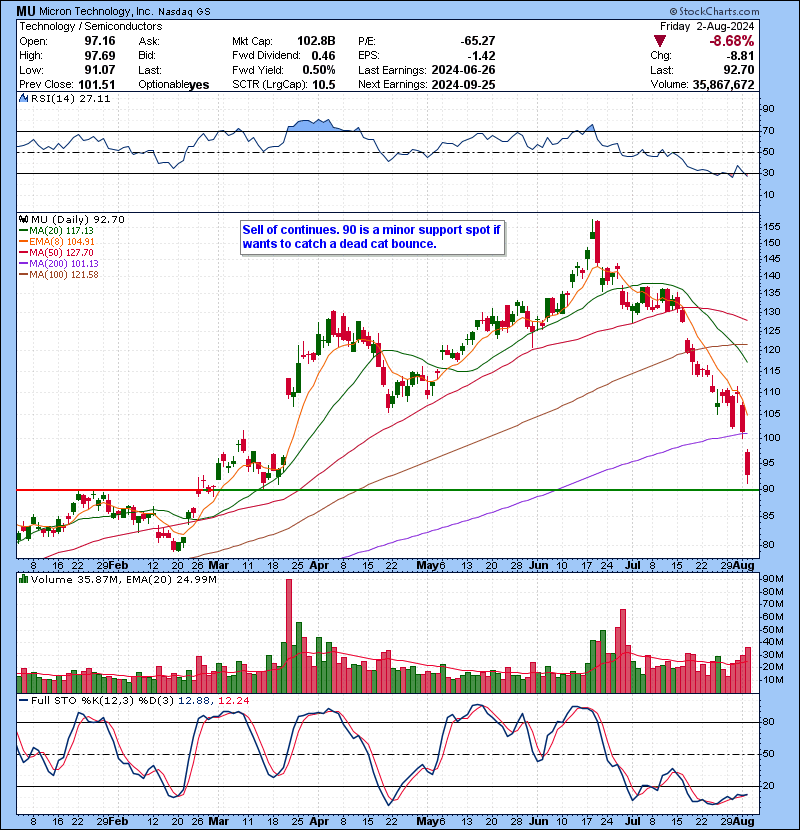This screenshot has width=800, height=830.
Task: Click the bar-chart icon beside Volume label
Action: click(23, 579)
